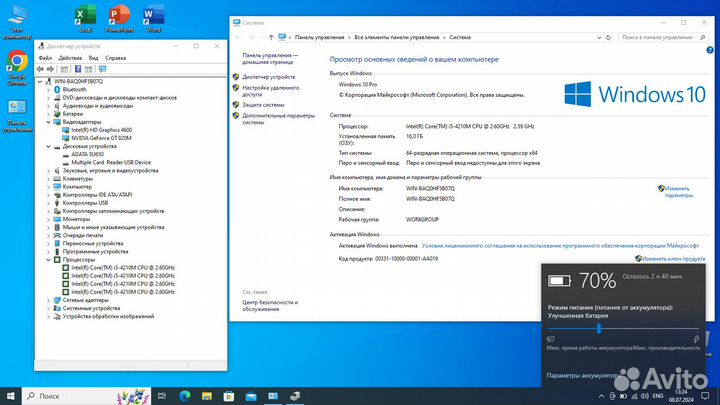Click Защита системы link
This screenshot has width=720, height=405.
[263, 105]
